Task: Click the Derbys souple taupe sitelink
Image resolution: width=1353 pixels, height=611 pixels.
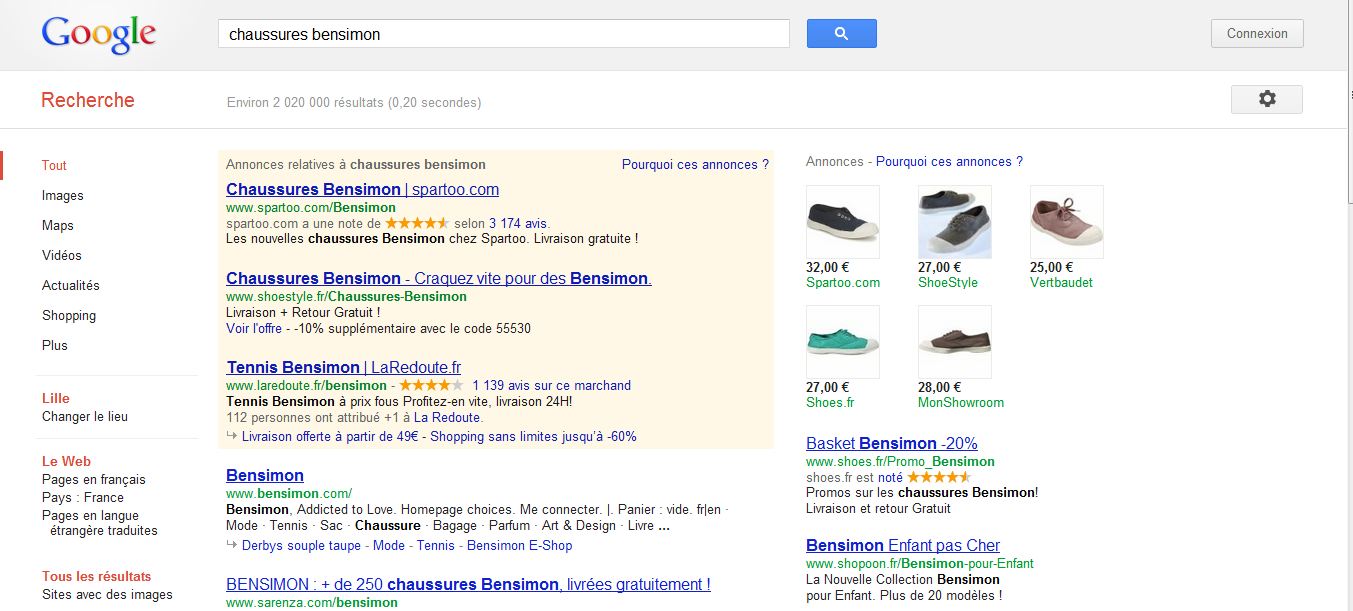Action: [x=301, y=546]
